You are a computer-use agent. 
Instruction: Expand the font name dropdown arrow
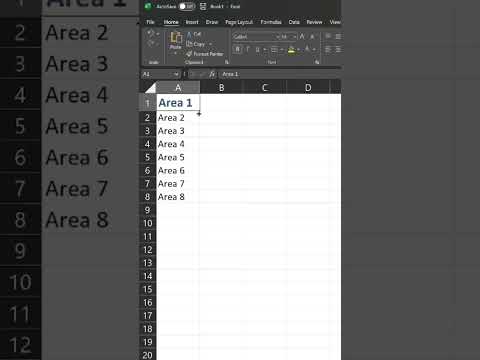click(x=277, y=36)
